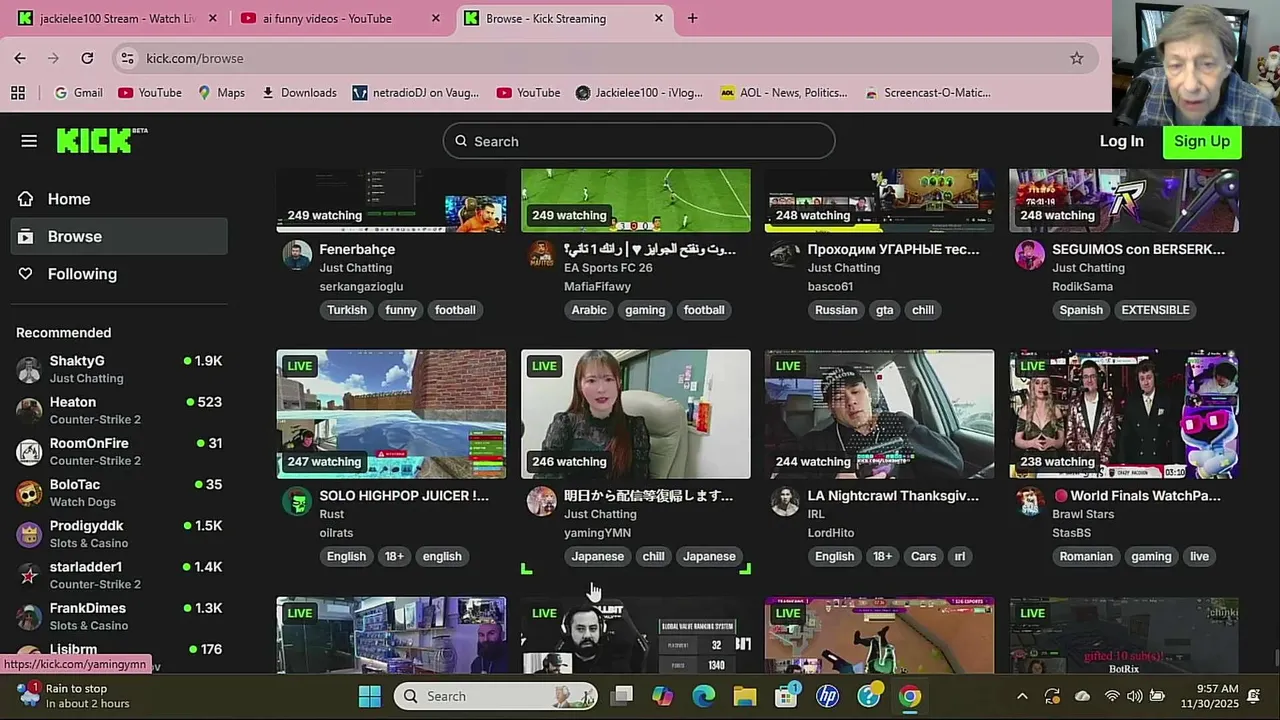Open the Kick hamburger menu
This screenshot has width=1280, height=720.
coord(29,141)
